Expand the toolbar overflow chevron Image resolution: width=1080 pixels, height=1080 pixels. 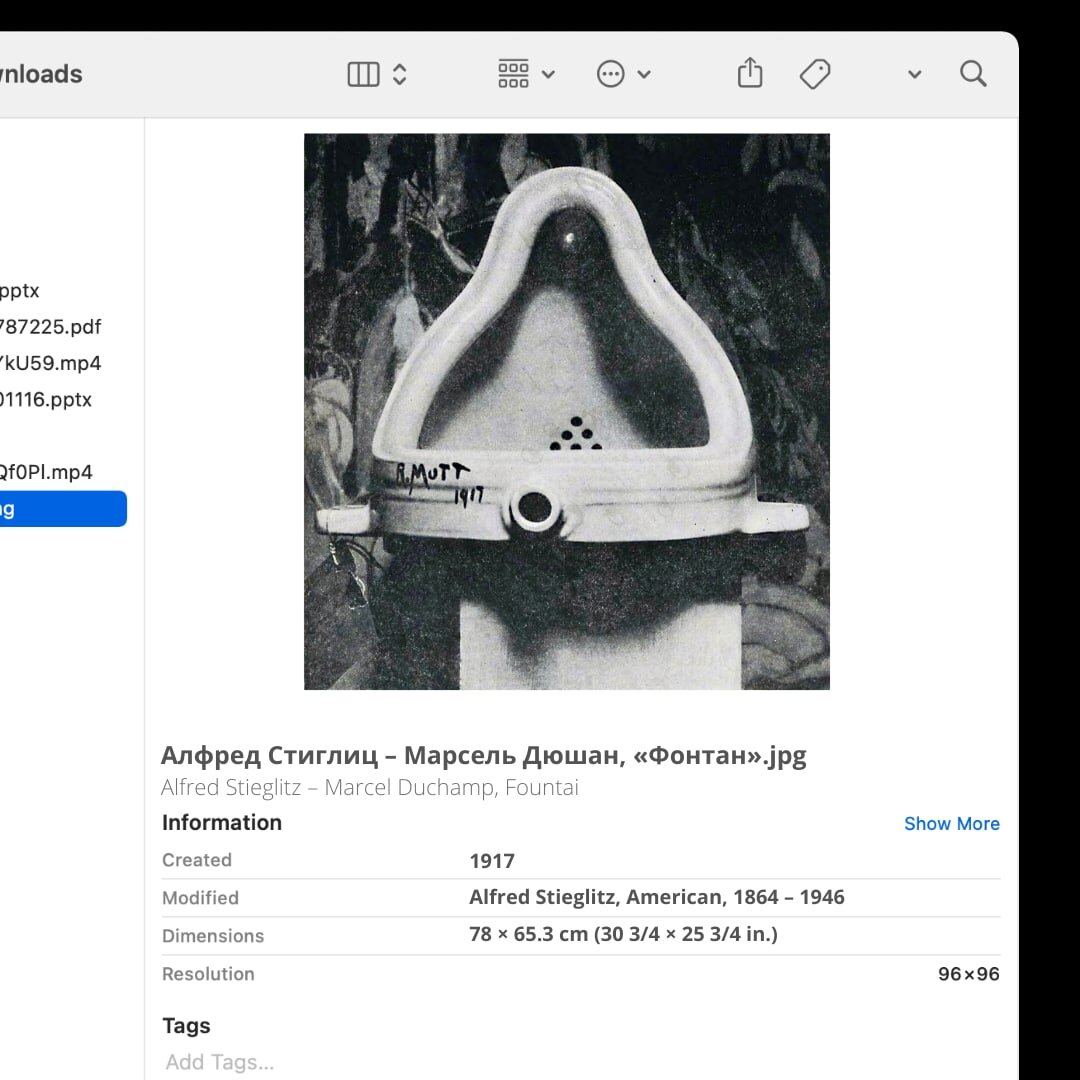(915, 74)
